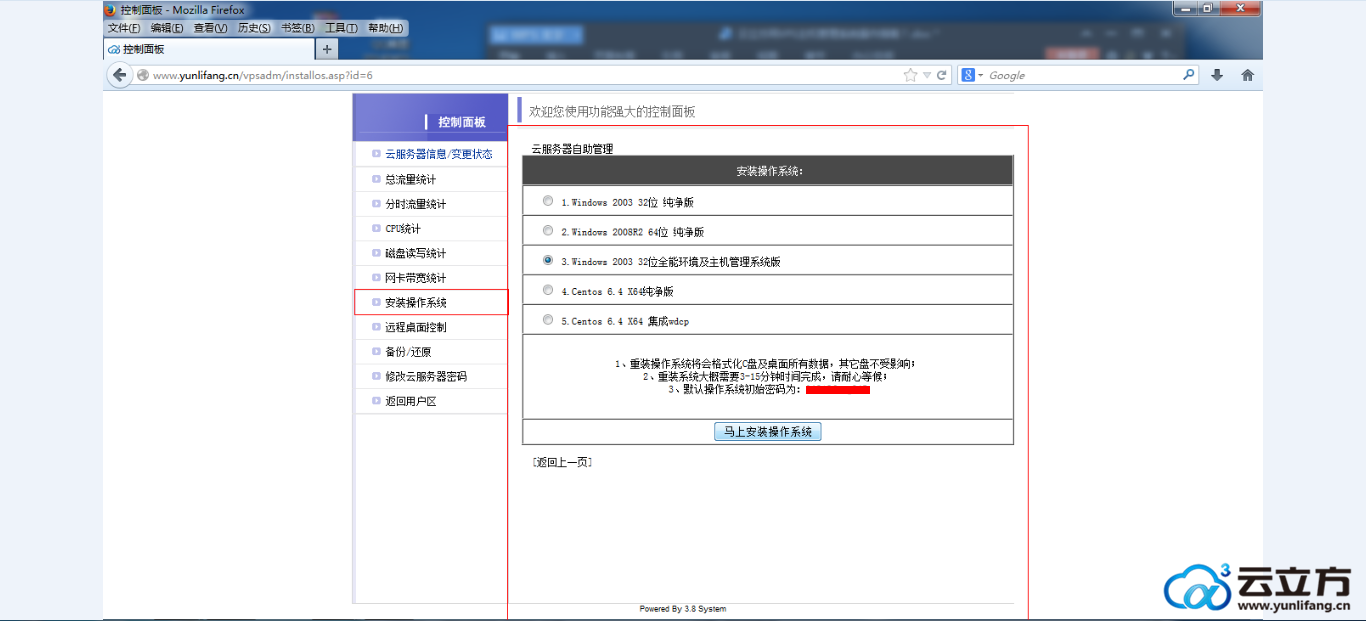Open a new tab with the plus button
Screen dimensions: 1366x621
[327, 49]
